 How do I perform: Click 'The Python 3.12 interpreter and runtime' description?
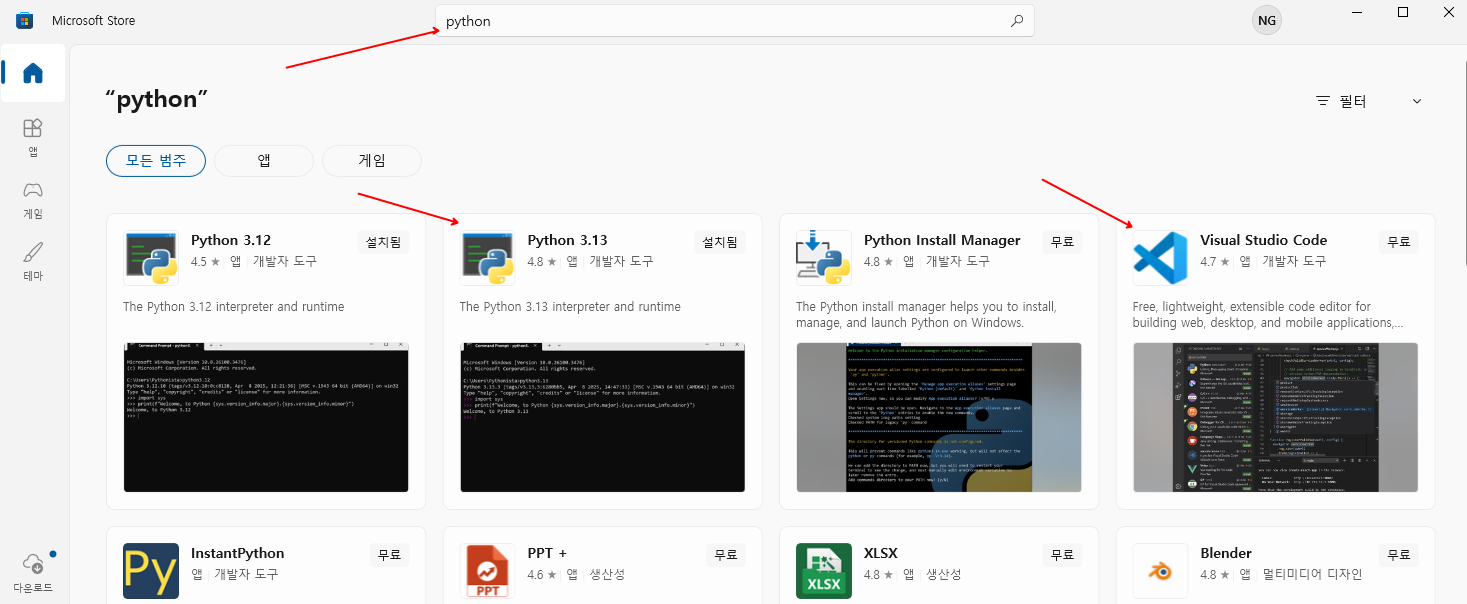tap(234, 307)
